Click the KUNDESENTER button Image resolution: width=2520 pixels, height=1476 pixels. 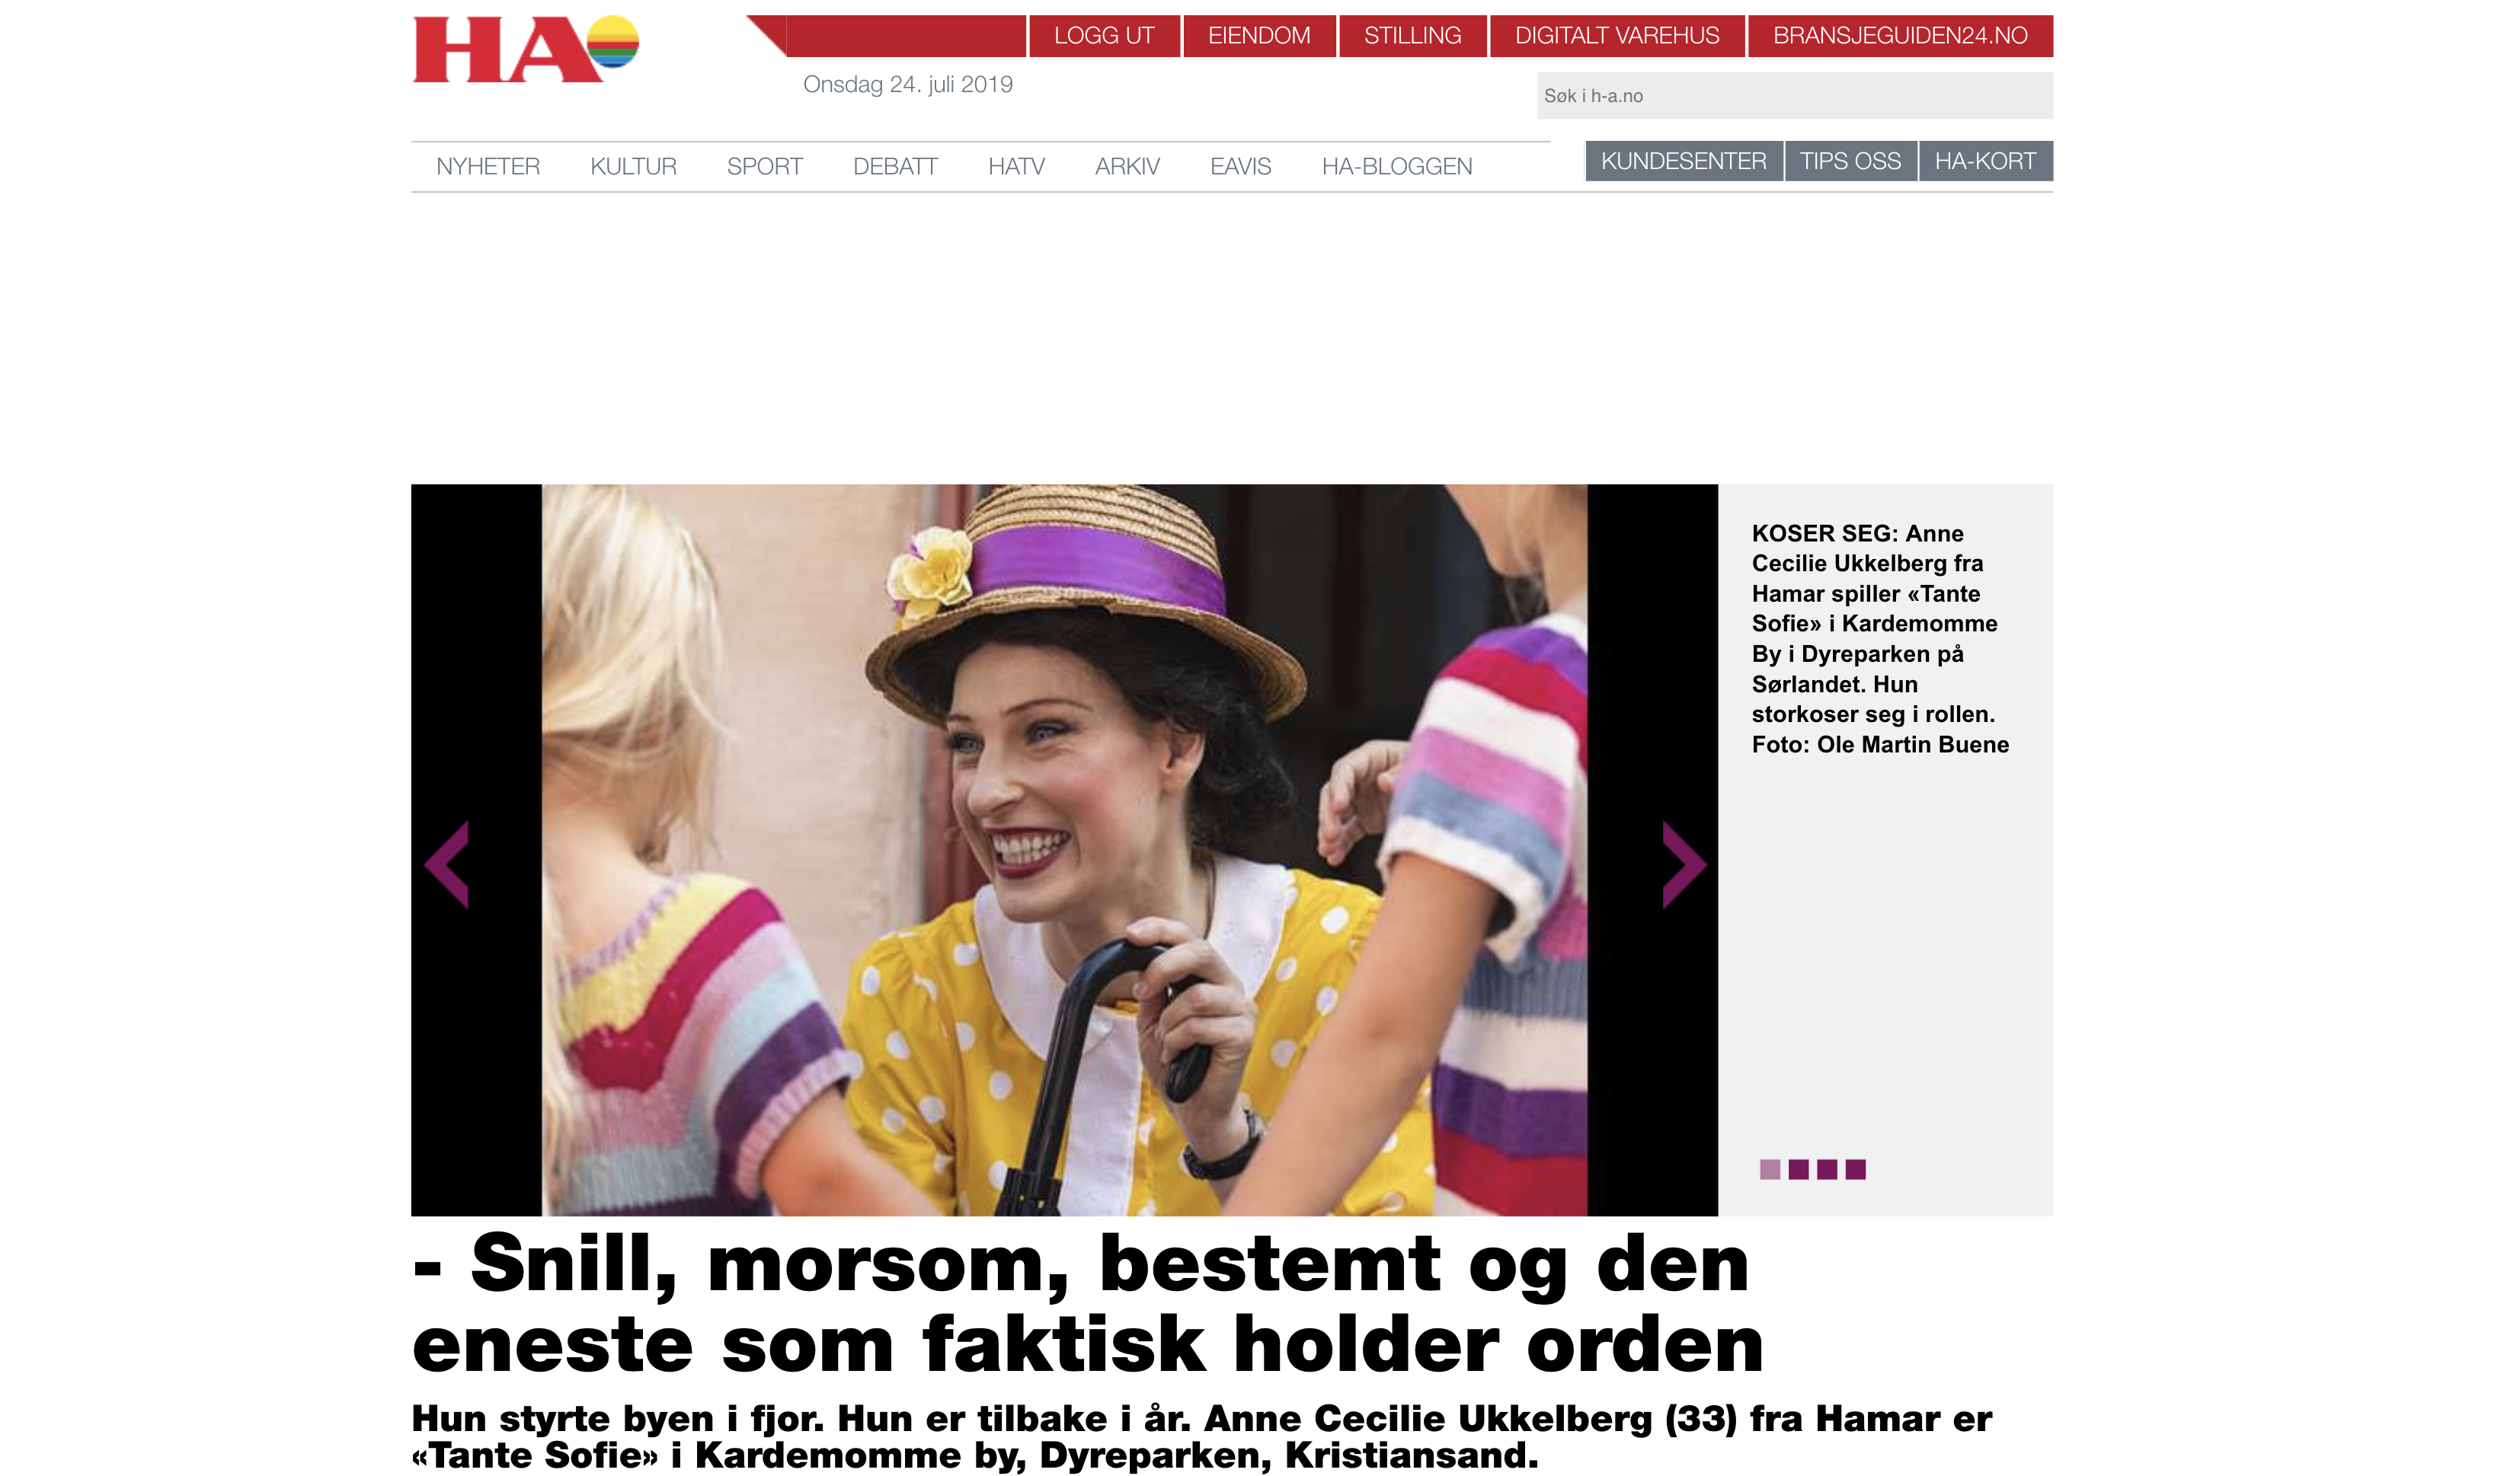1684,161
